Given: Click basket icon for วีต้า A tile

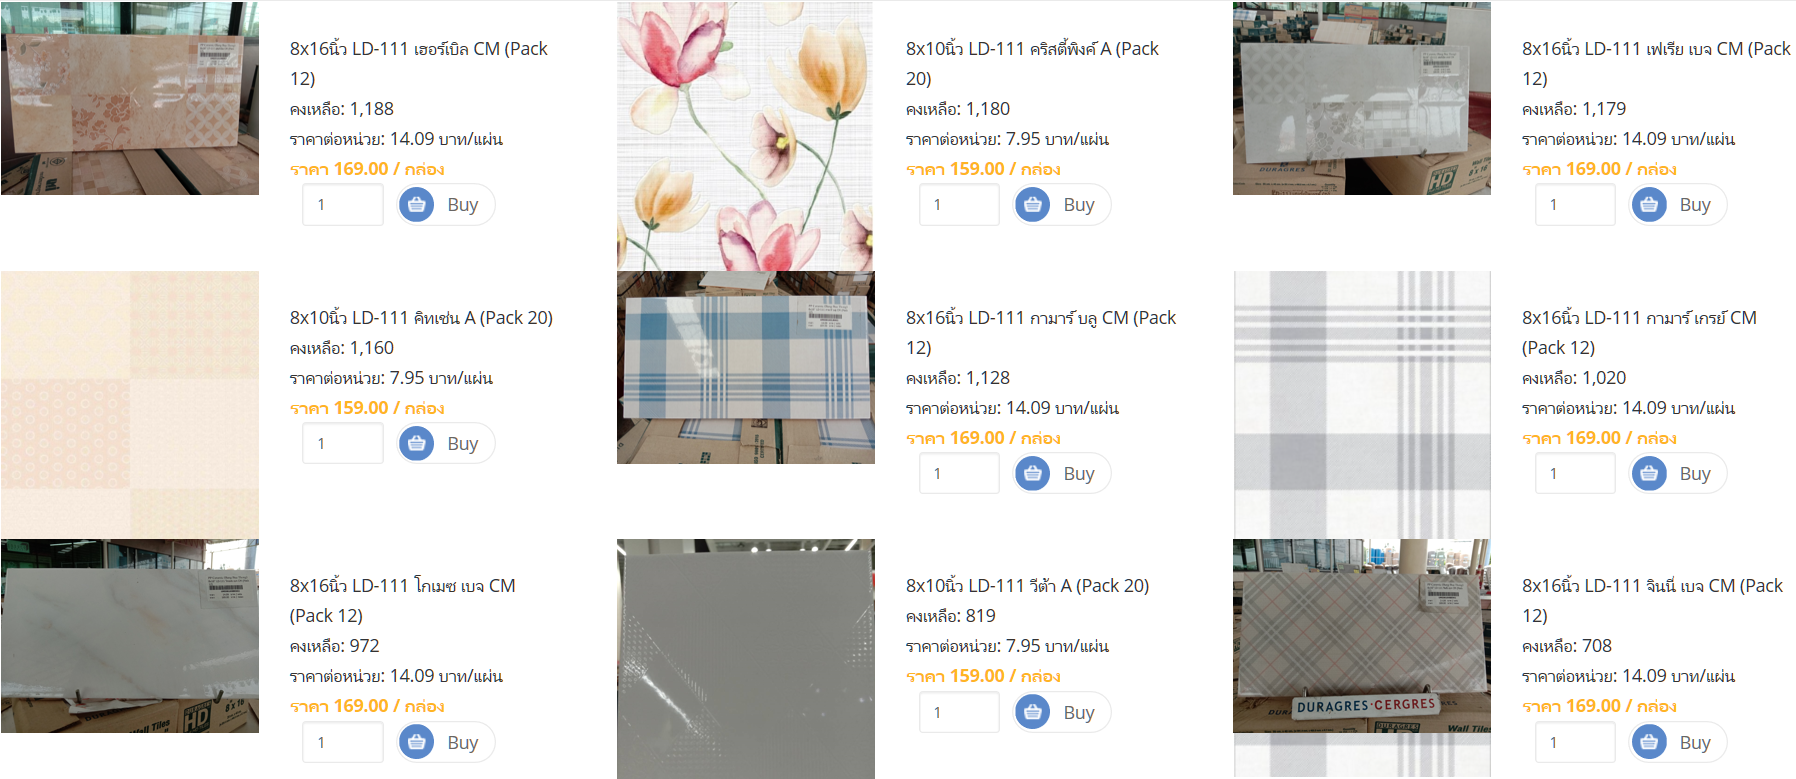Looking at the screenshot, I should [x=1032, y=712].
